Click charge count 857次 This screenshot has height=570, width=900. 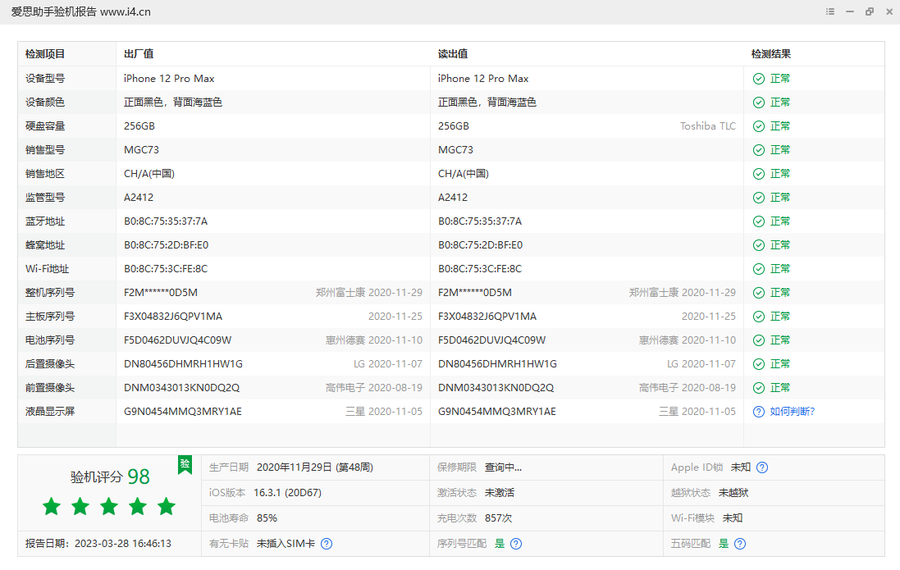498,518
